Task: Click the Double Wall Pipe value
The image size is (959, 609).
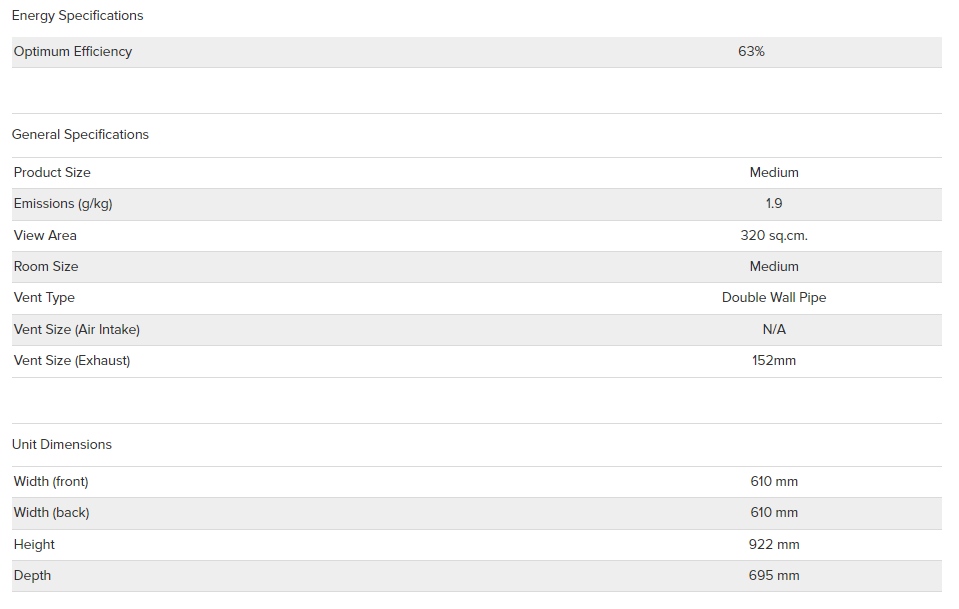Action: click(x=774, y=298)
